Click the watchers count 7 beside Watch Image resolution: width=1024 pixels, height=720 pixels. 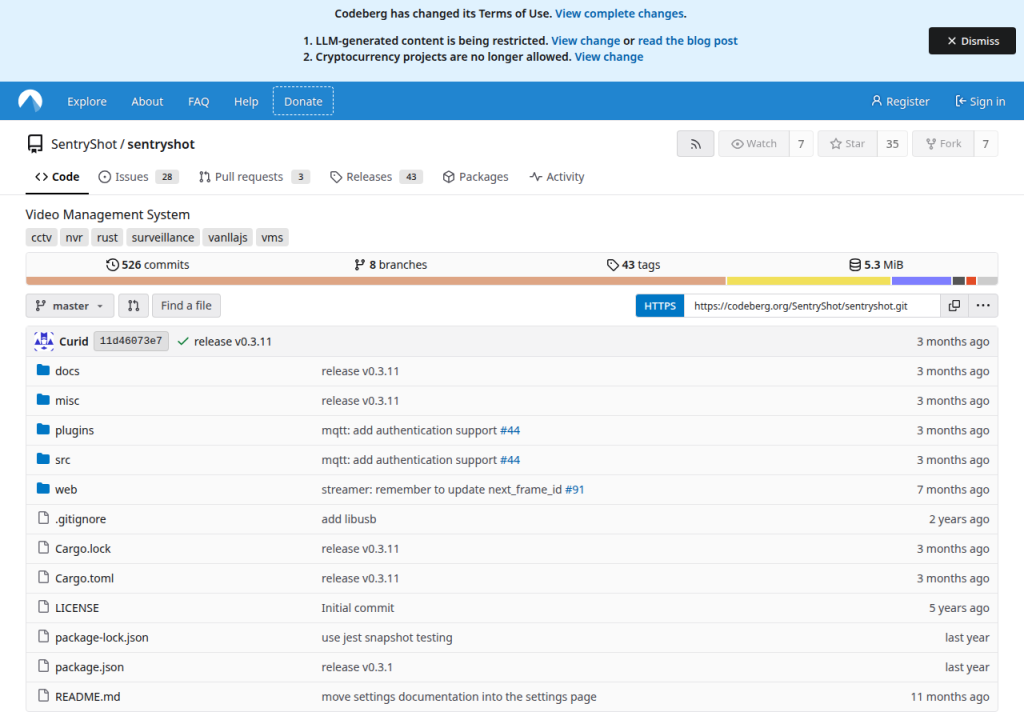(801, 144)
